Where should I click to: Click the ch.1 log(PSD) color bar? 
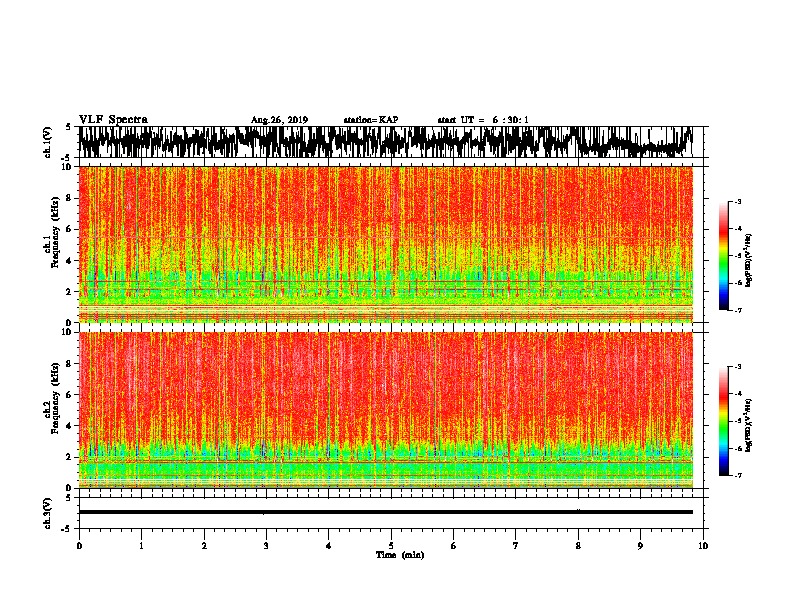click(x=724, y=256)
